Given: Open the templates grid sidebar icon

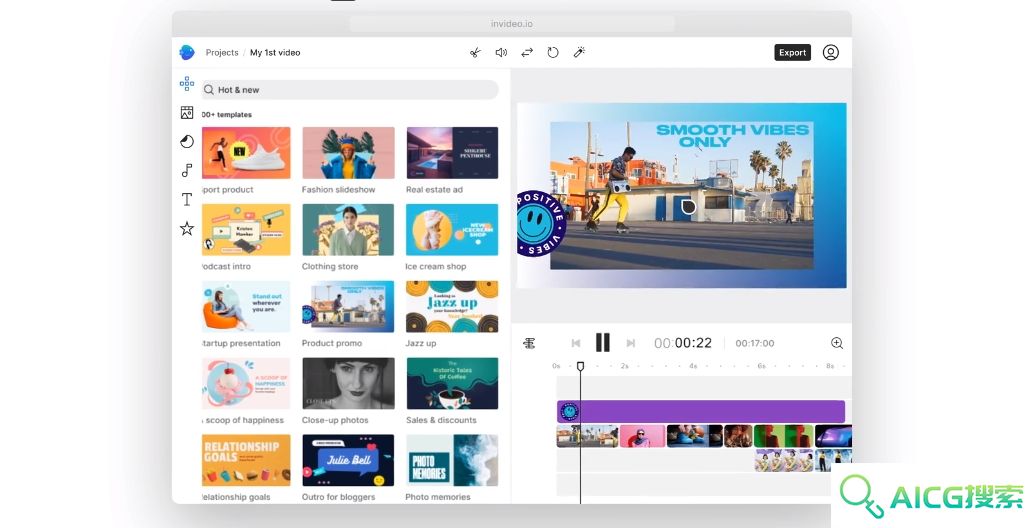Looking at the screenshot, I should point(187,84).
